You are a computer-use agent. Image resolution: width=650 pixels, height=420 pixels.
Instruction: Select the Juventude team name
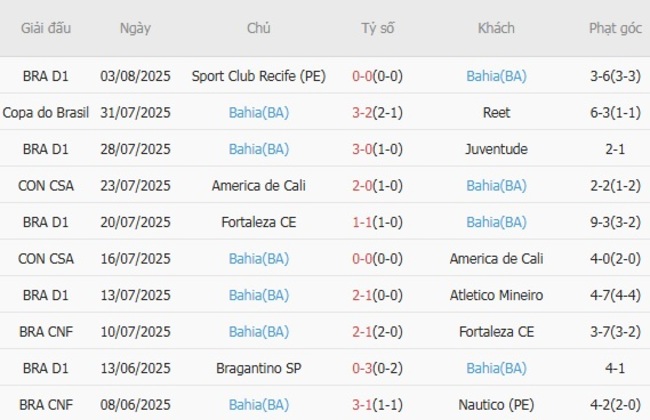[x=496, y=149]
